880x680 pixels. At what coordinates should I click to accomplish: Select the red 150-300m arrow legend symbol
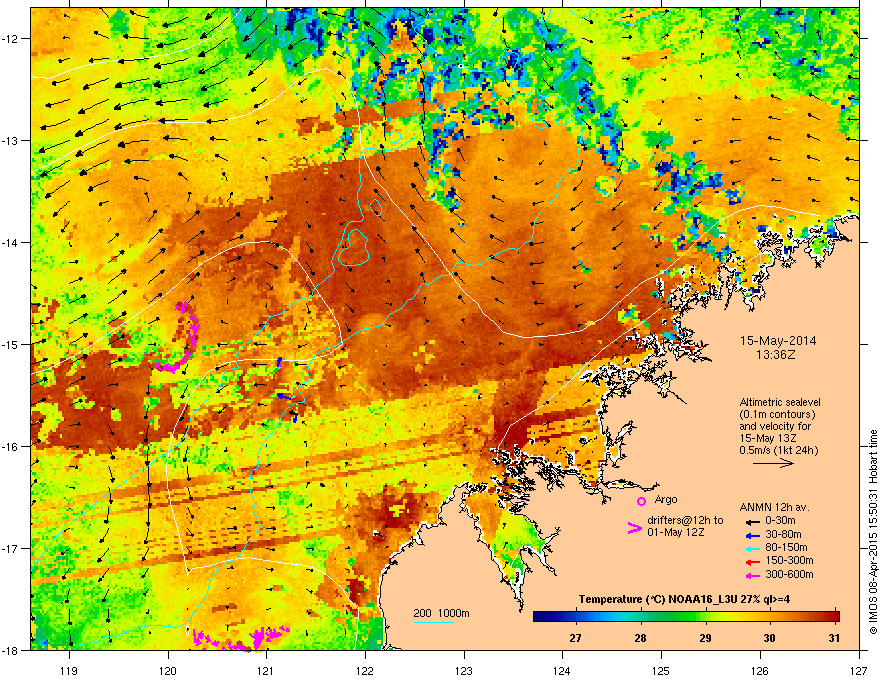tap(752, 562)
